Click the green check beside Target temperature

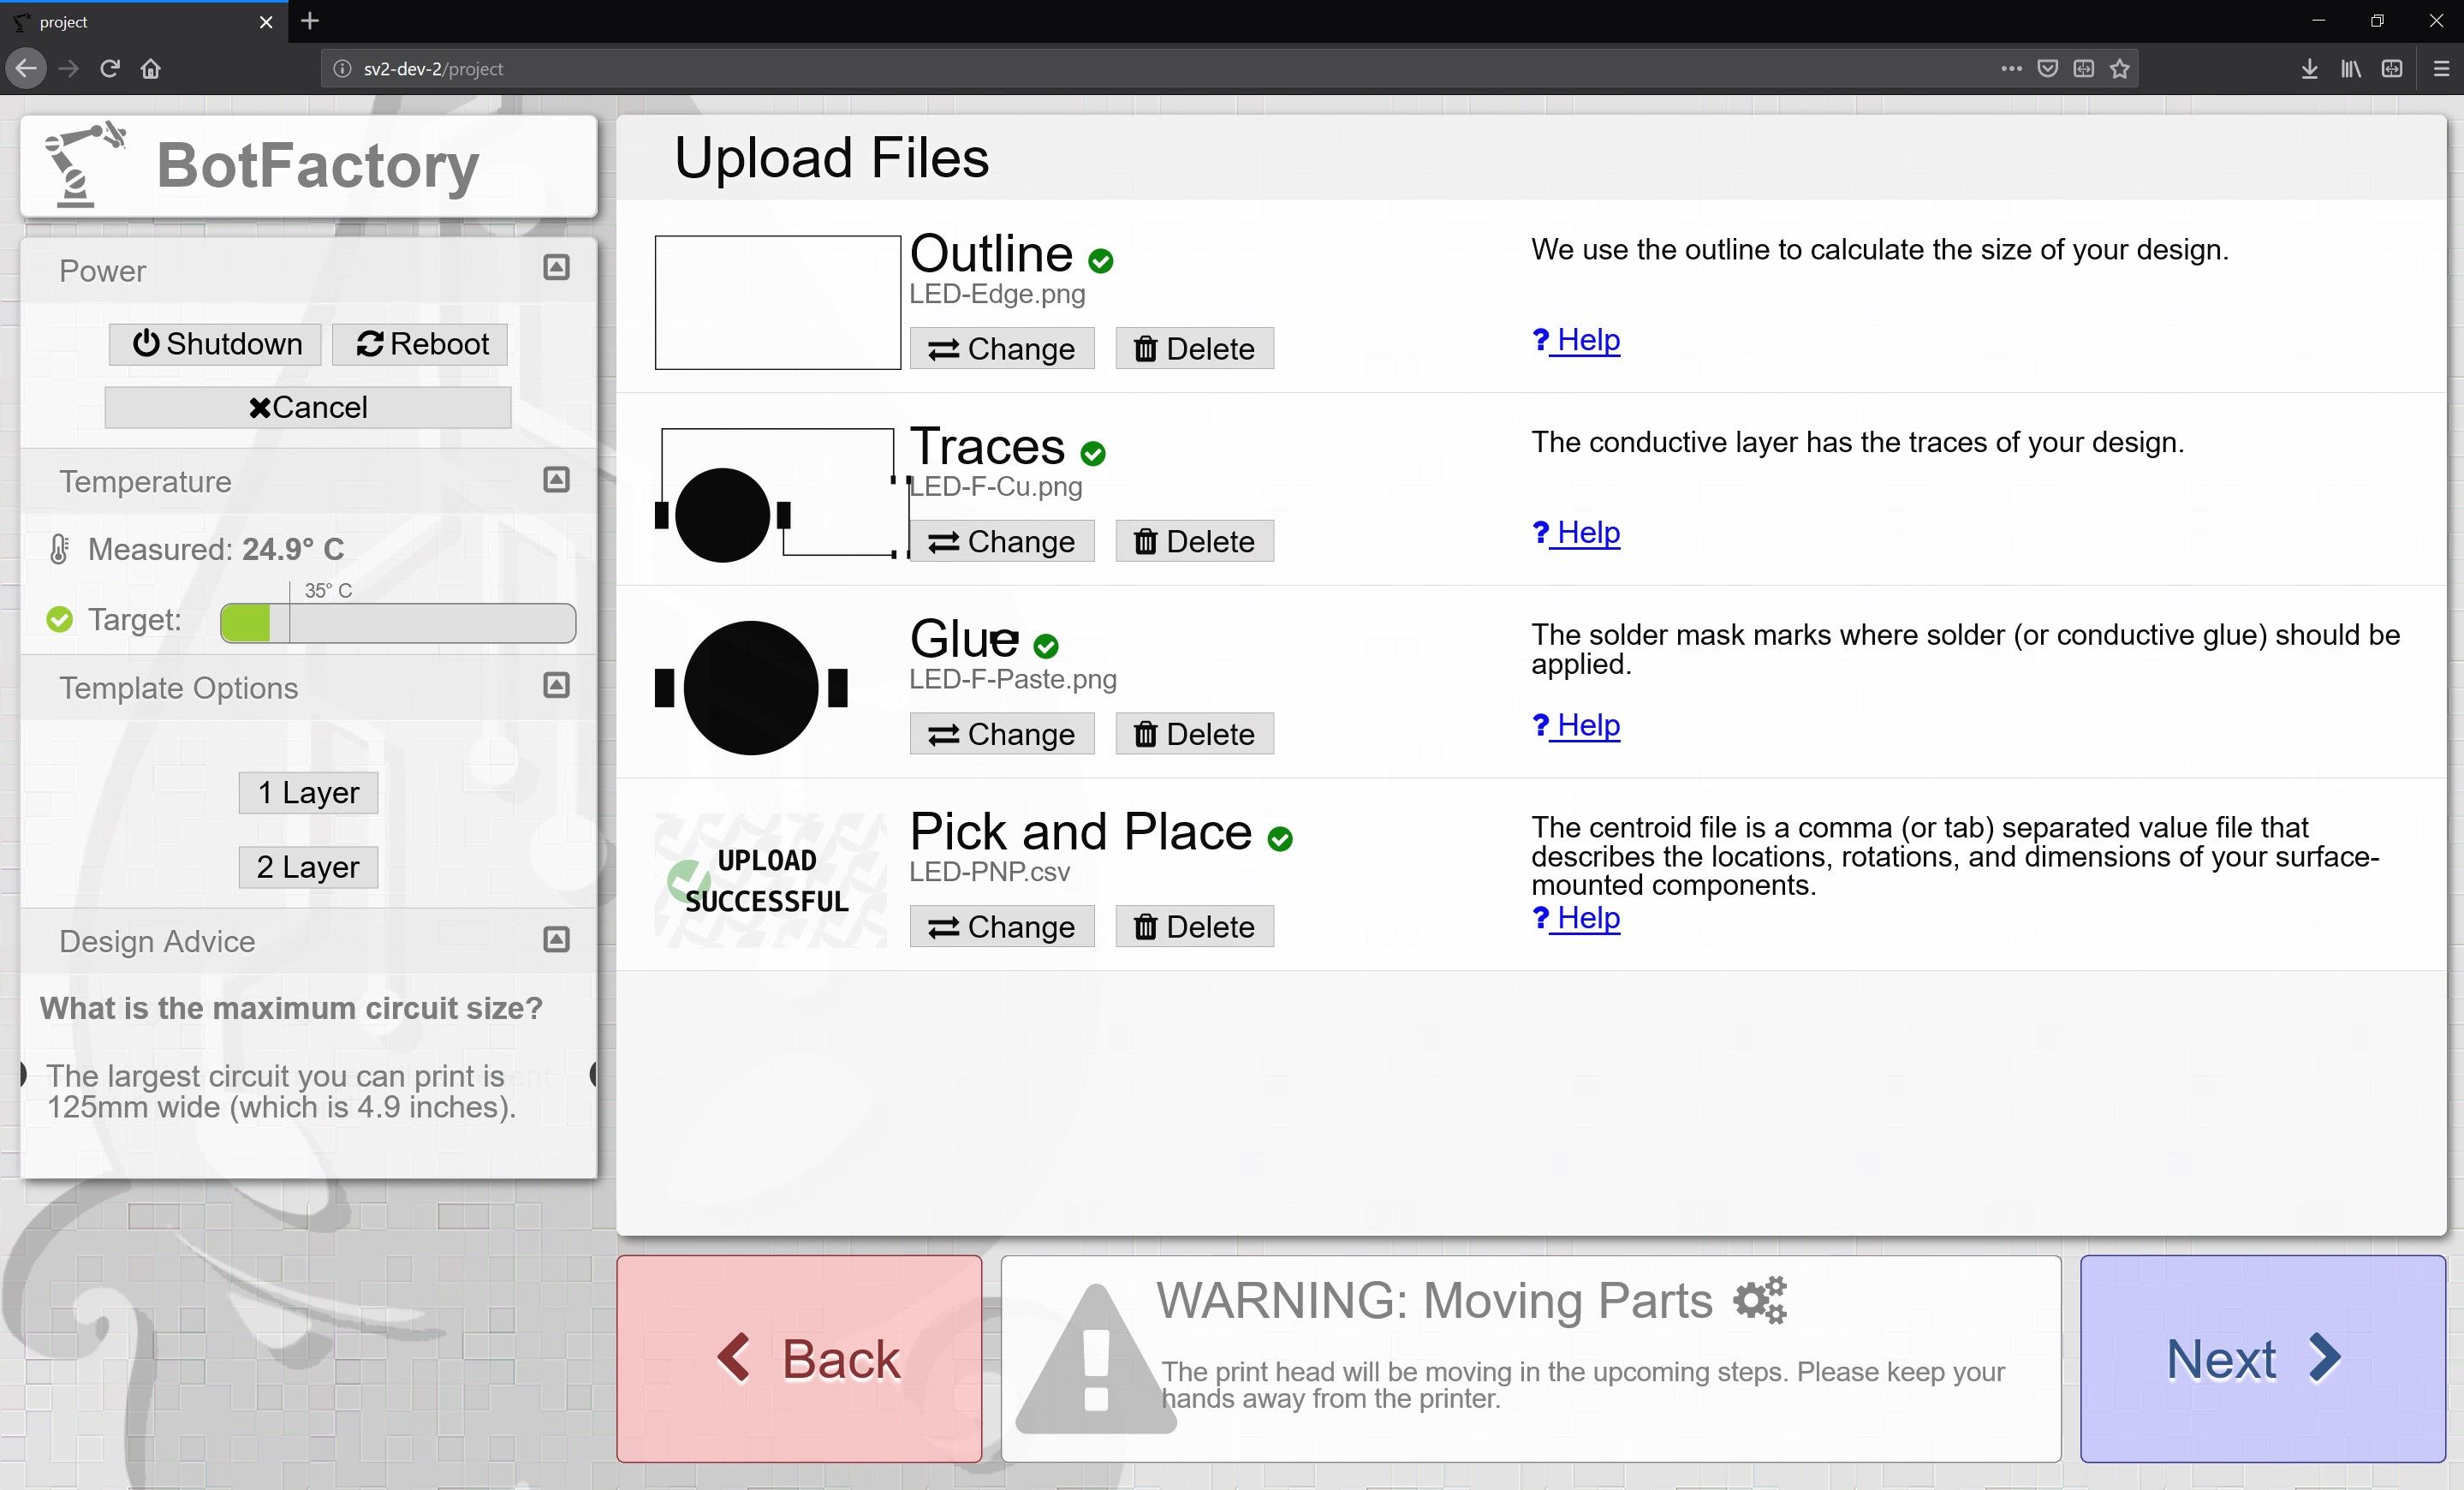[x=59, y=620]
